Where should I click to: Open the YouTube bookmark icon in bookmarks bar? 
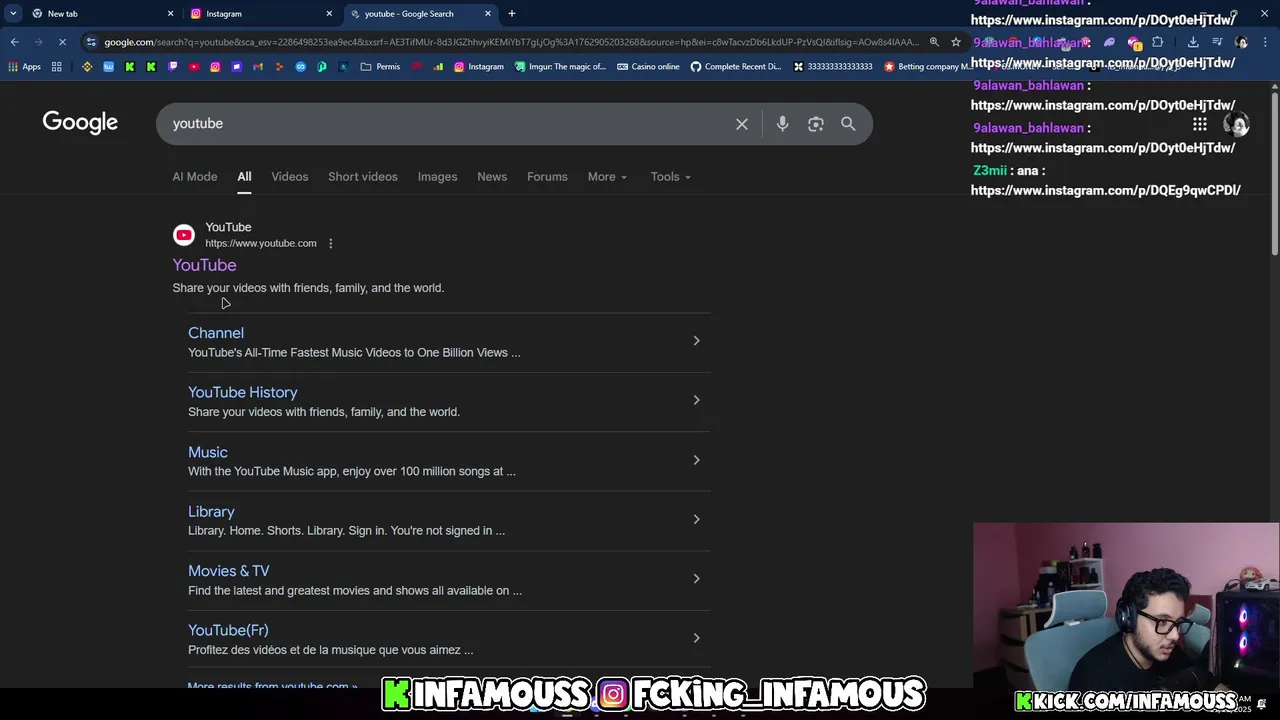pyautogui.click(x=194, y=67)
